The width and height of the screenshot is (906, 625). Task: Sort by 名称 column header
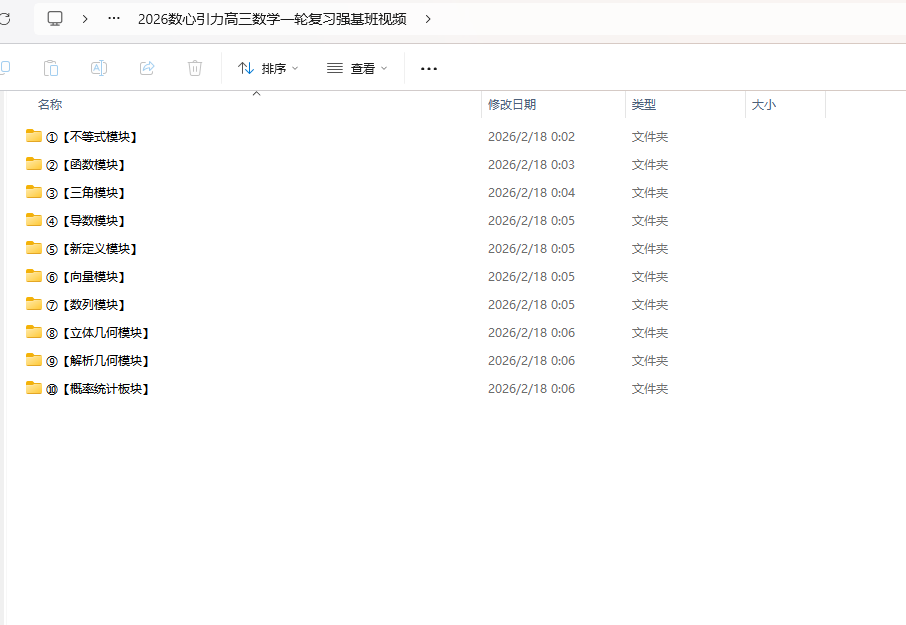[x=50, y=105]
